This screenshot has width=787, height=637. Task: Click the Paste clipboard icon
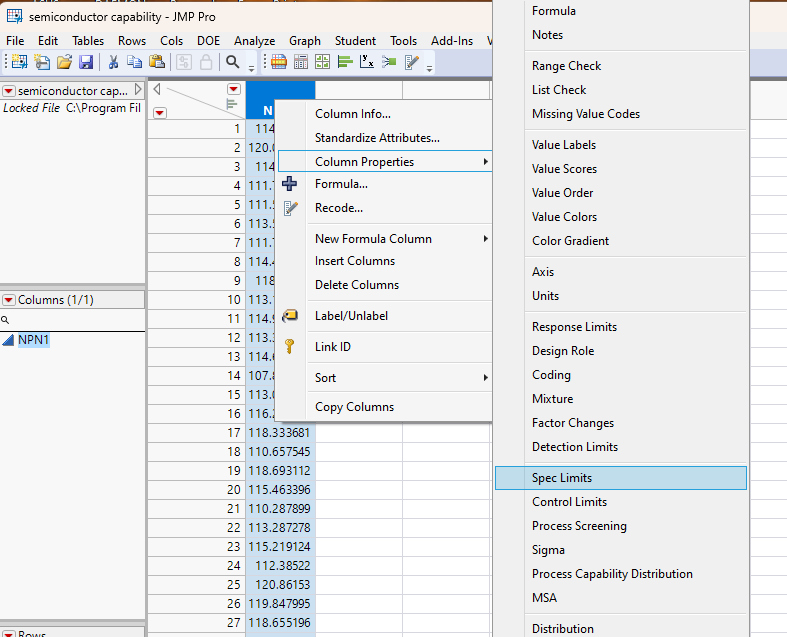(x=157, y=62)
